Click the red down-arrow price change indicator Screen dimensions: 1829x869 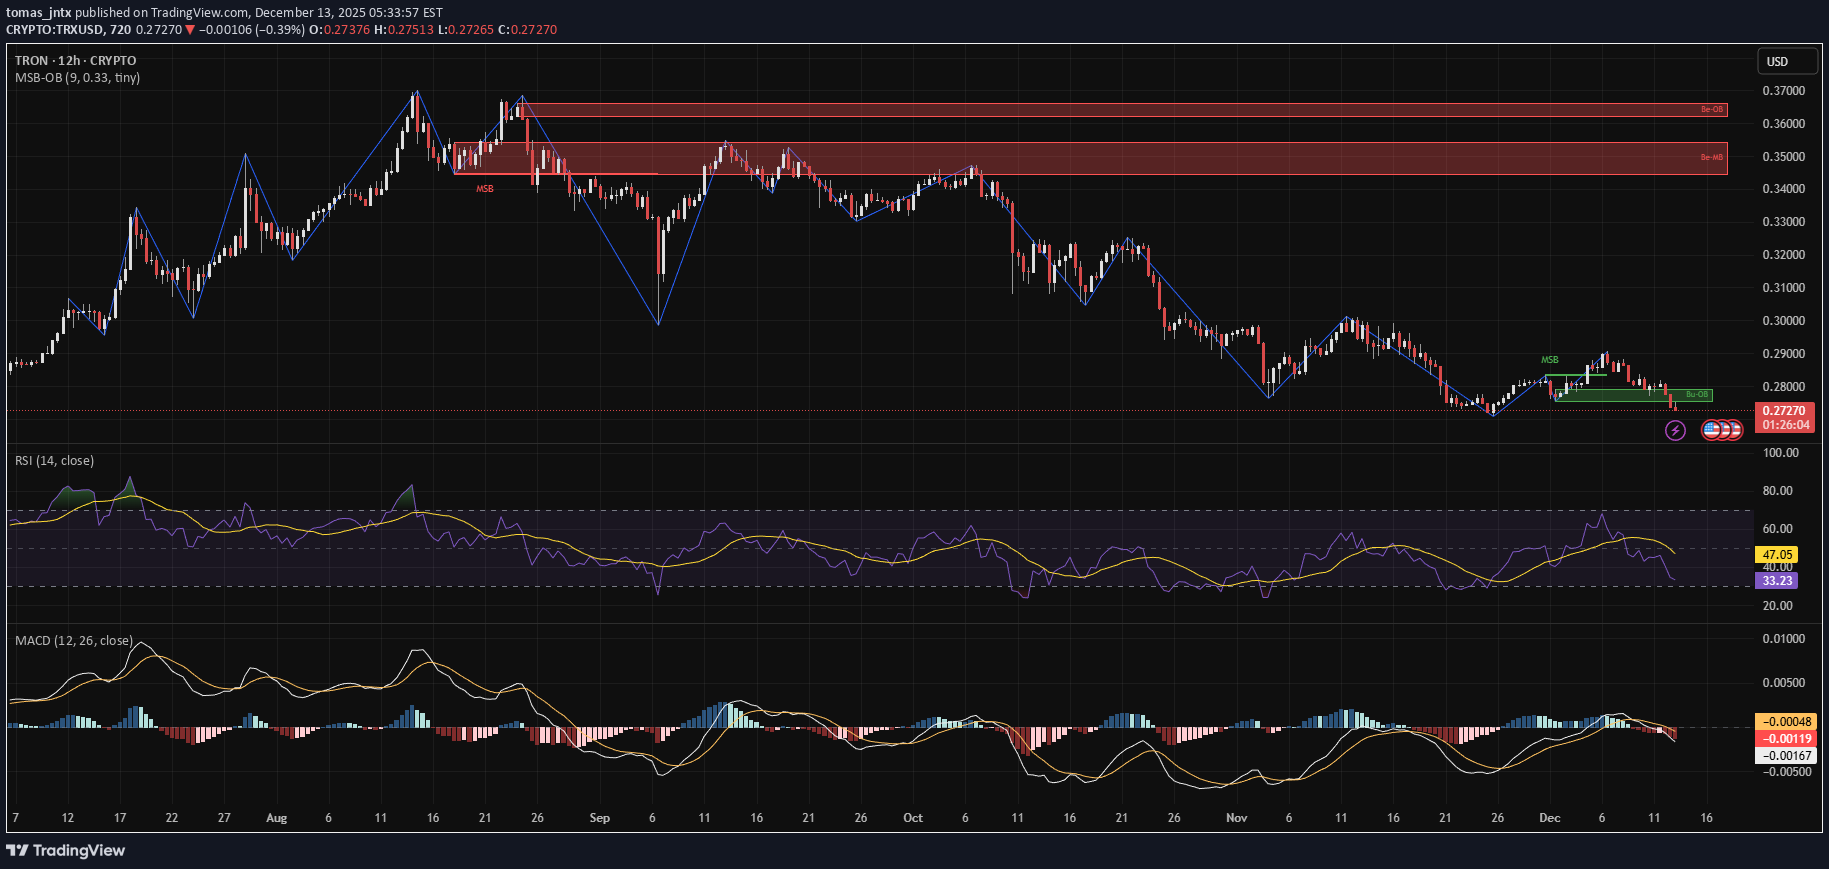click(x=190, y=30)
